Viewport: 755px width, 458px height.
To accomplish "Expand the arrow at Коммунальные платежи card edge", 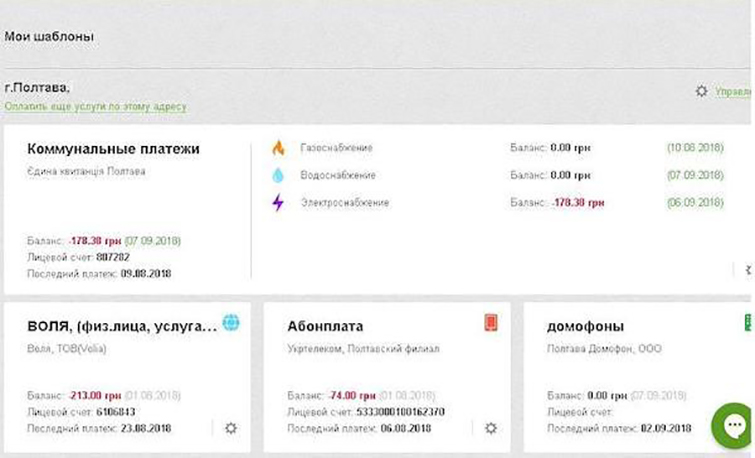I will 748,269.
